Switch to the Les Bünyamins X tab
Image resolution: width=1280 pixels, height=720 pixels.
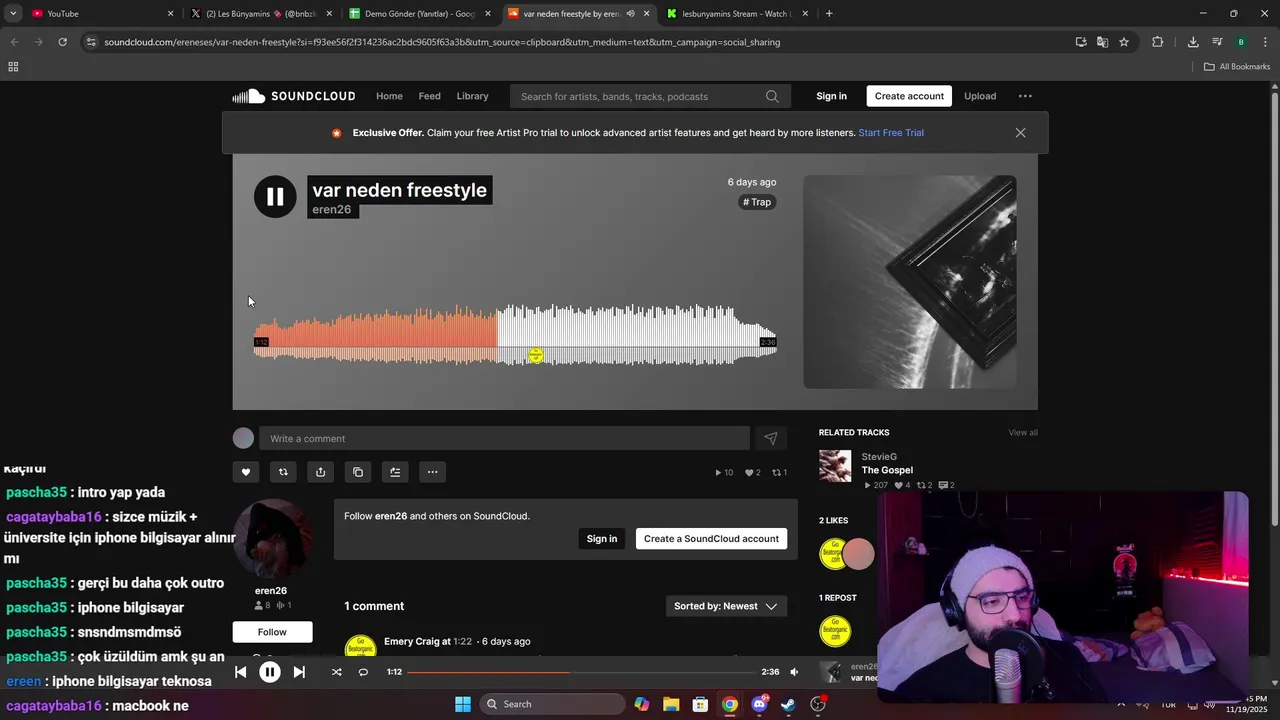tap(259, 14)
